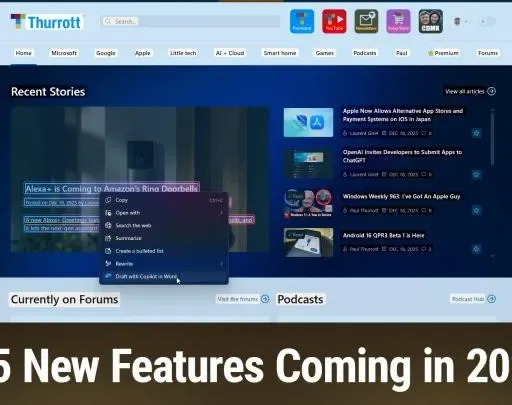This screenshot has width=512, height=405.
Task: Open Windows Weekly 963 article
Action: click(x=401, y=196)
